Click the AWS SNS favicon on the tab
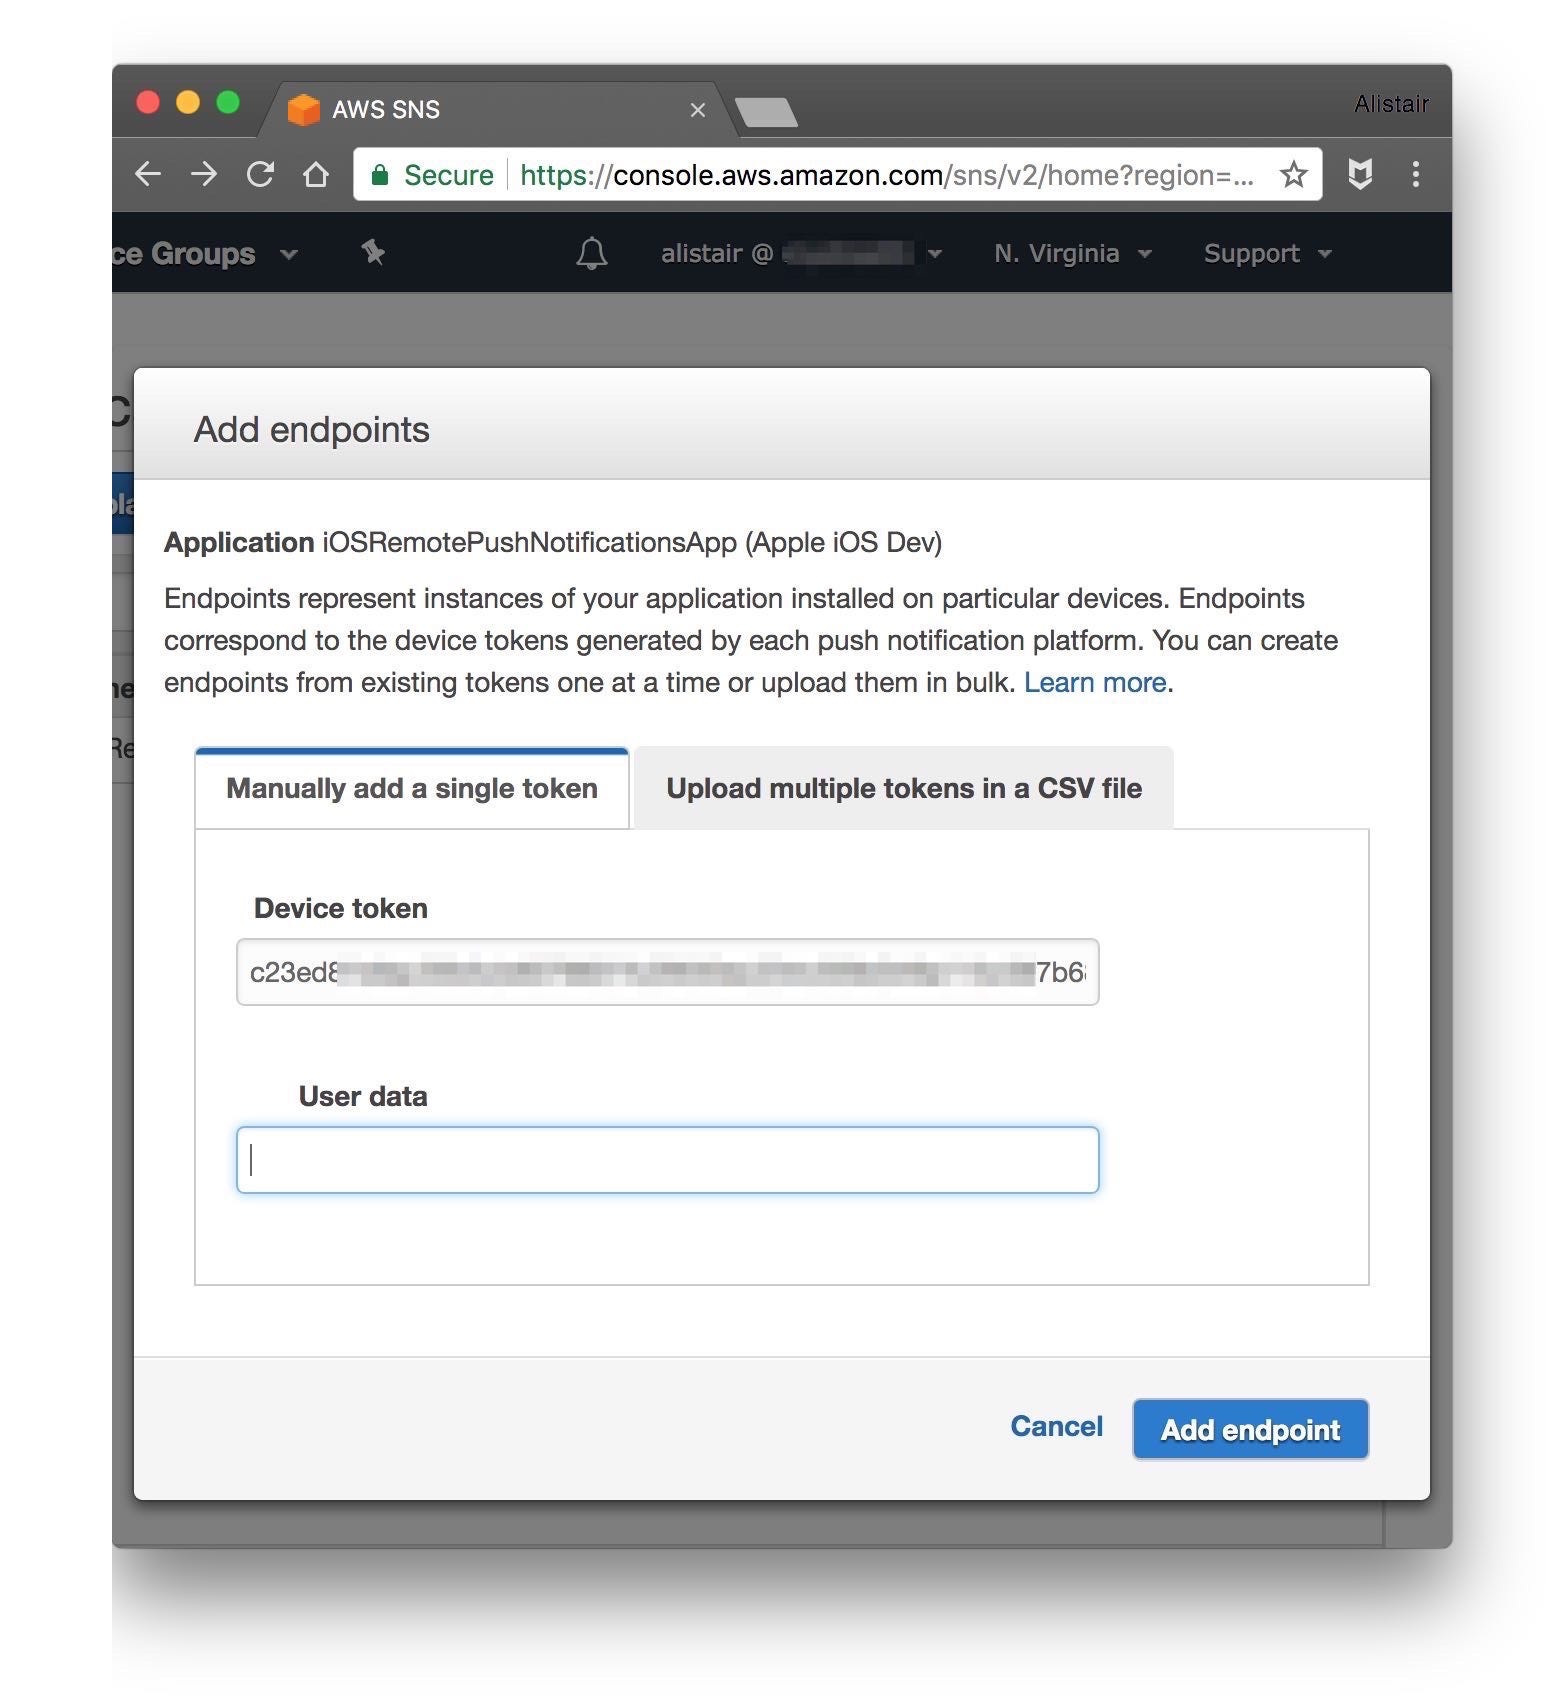The image size is (1564, 1708). (303, 108)
